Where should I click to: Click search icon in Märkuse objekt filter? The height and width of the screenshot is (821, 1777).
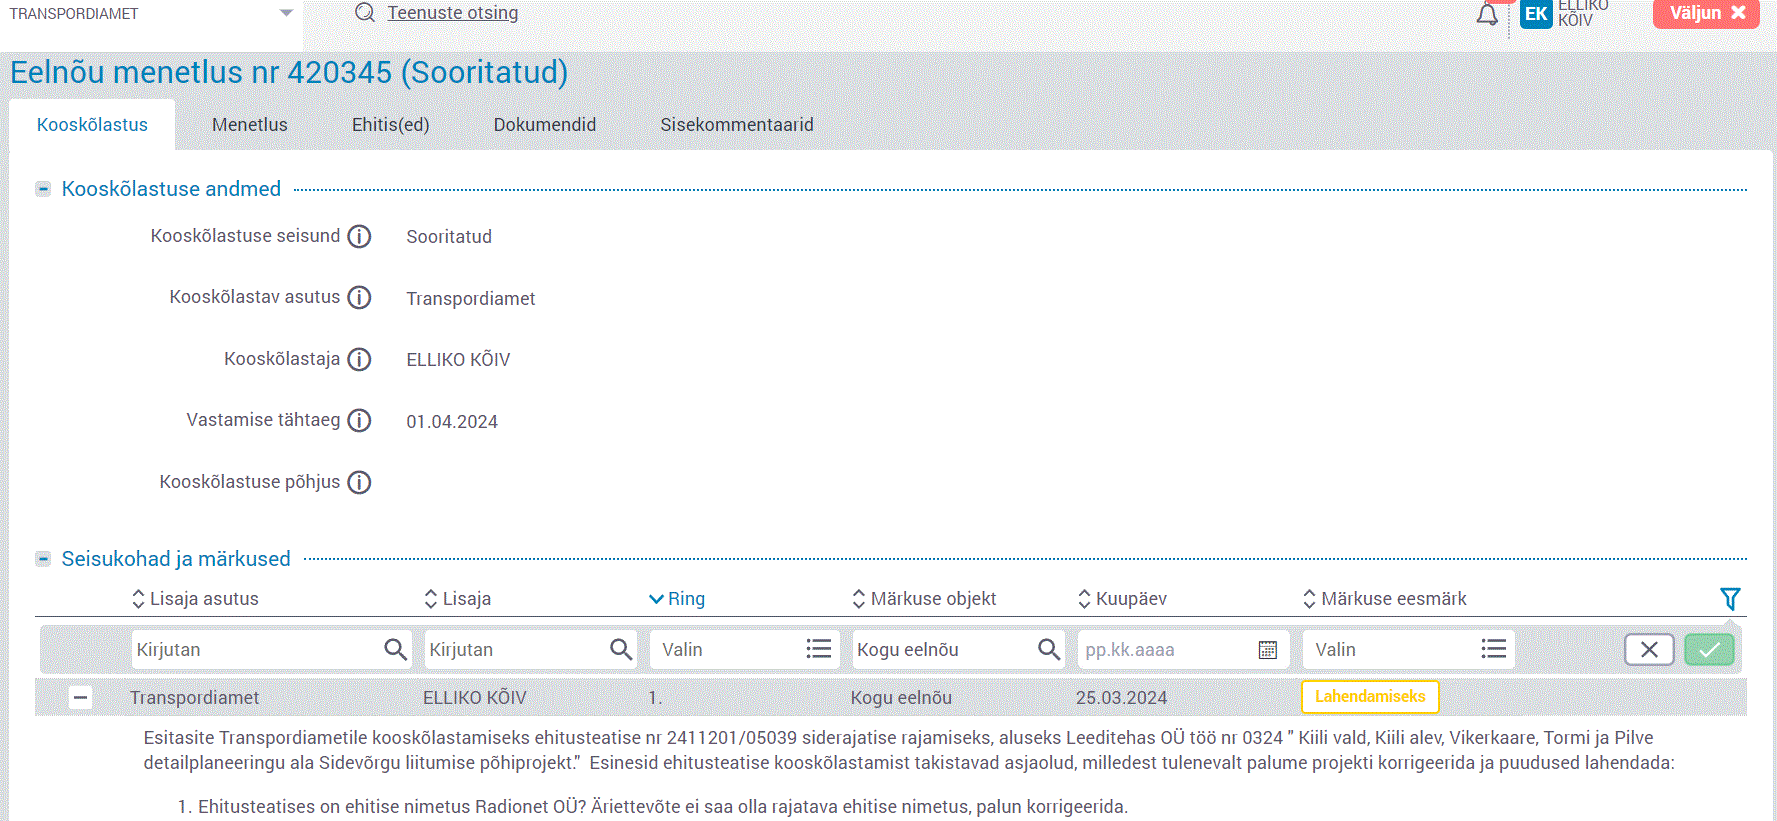[x=1049, y=649]
